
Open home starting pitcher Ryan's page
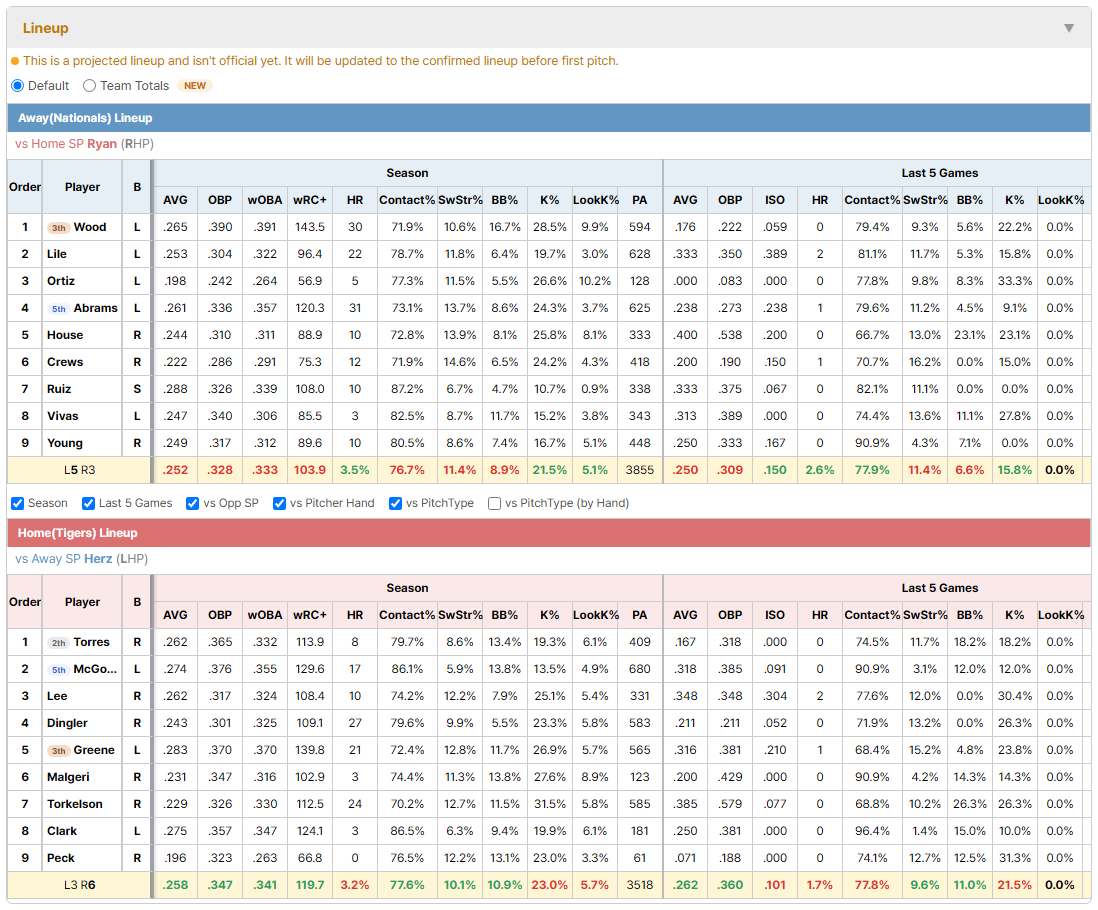coord(102,144)
